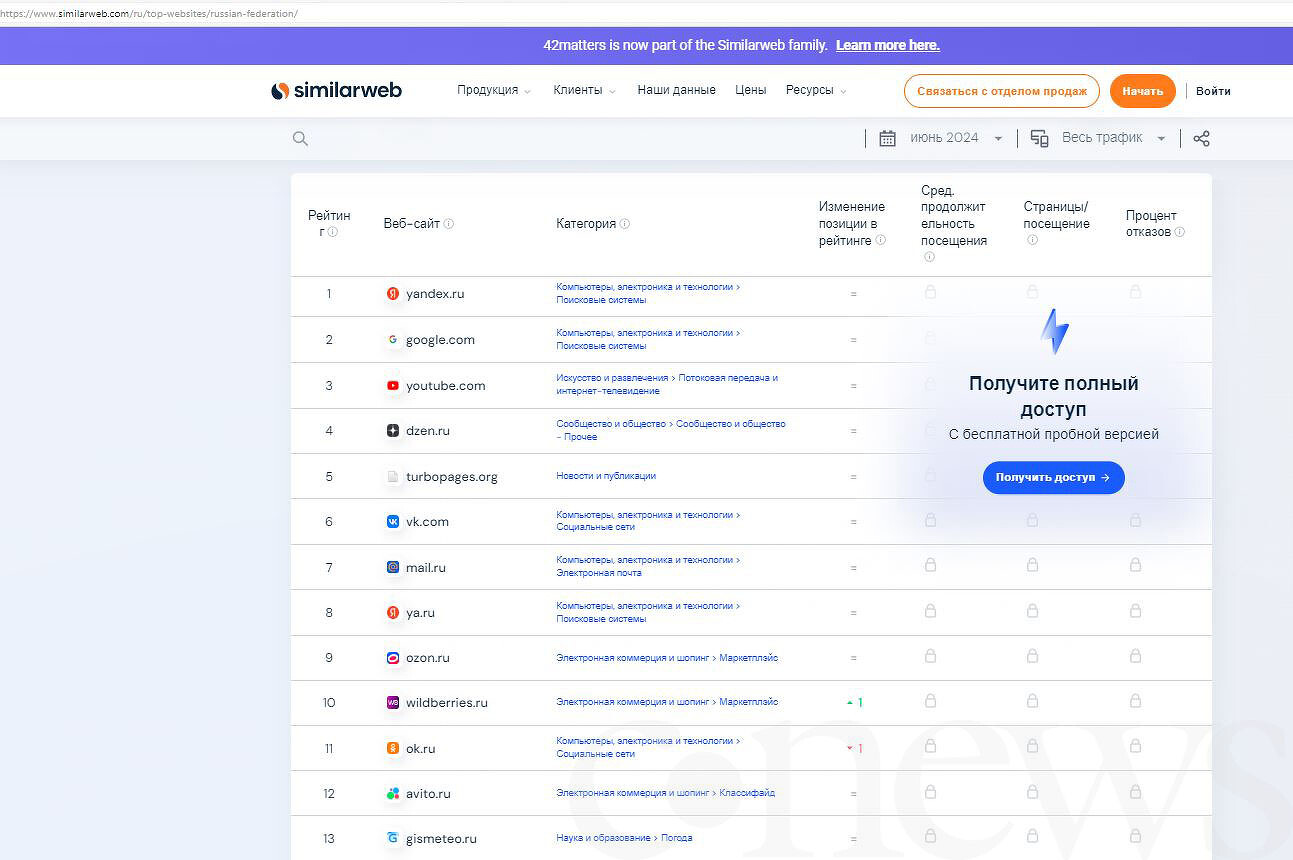Screen dimensions: 1293x860
Task: Click Связаться с отделом продаж button
Action: pos(1002,91)
